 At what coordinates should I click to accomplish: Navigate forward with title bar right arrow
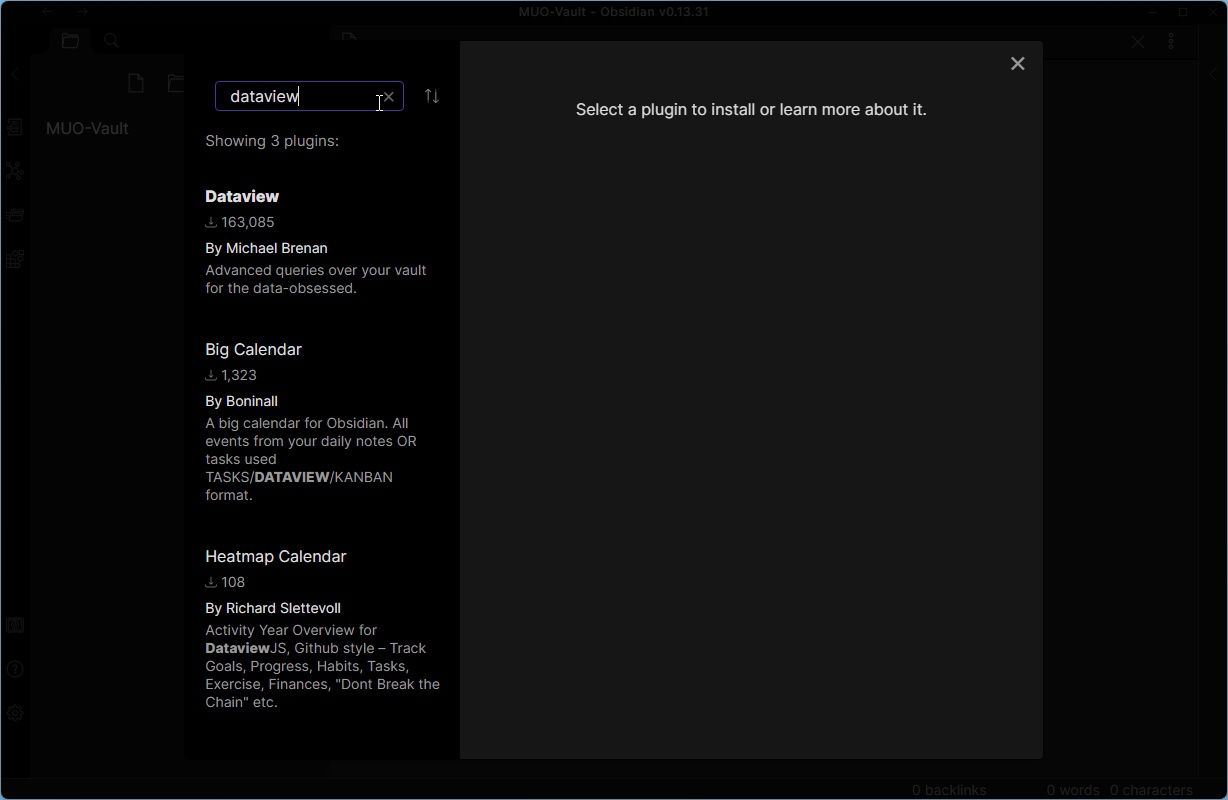tap(82, 12)
